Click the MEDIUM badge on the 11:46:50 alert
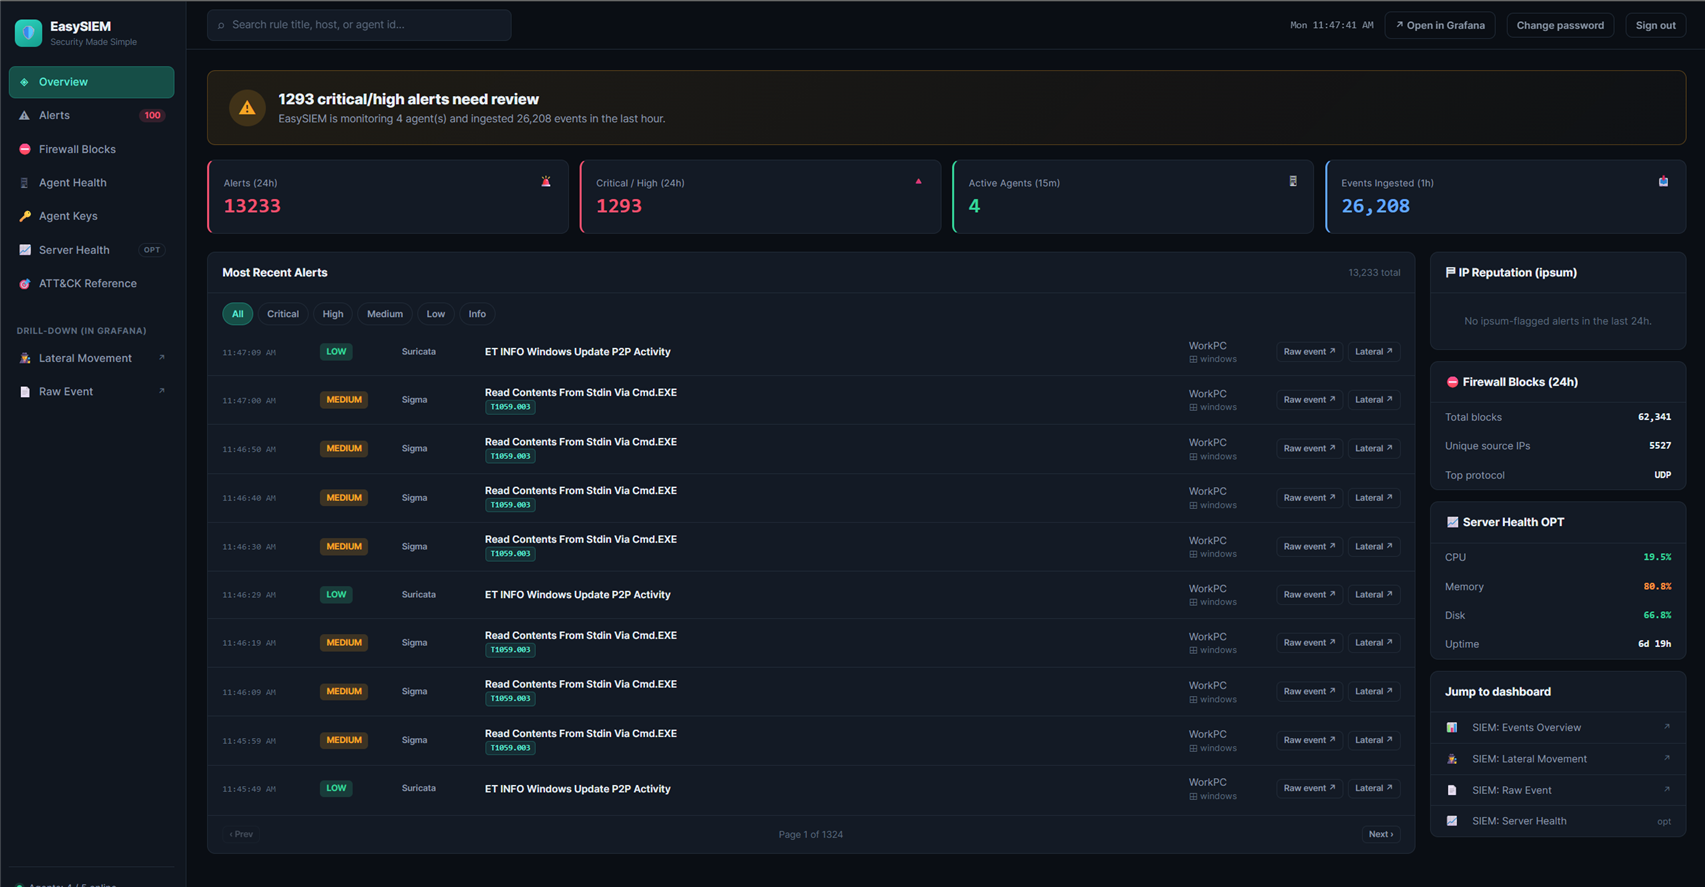This screenshot has width=1705, height=887. point(344,449)
